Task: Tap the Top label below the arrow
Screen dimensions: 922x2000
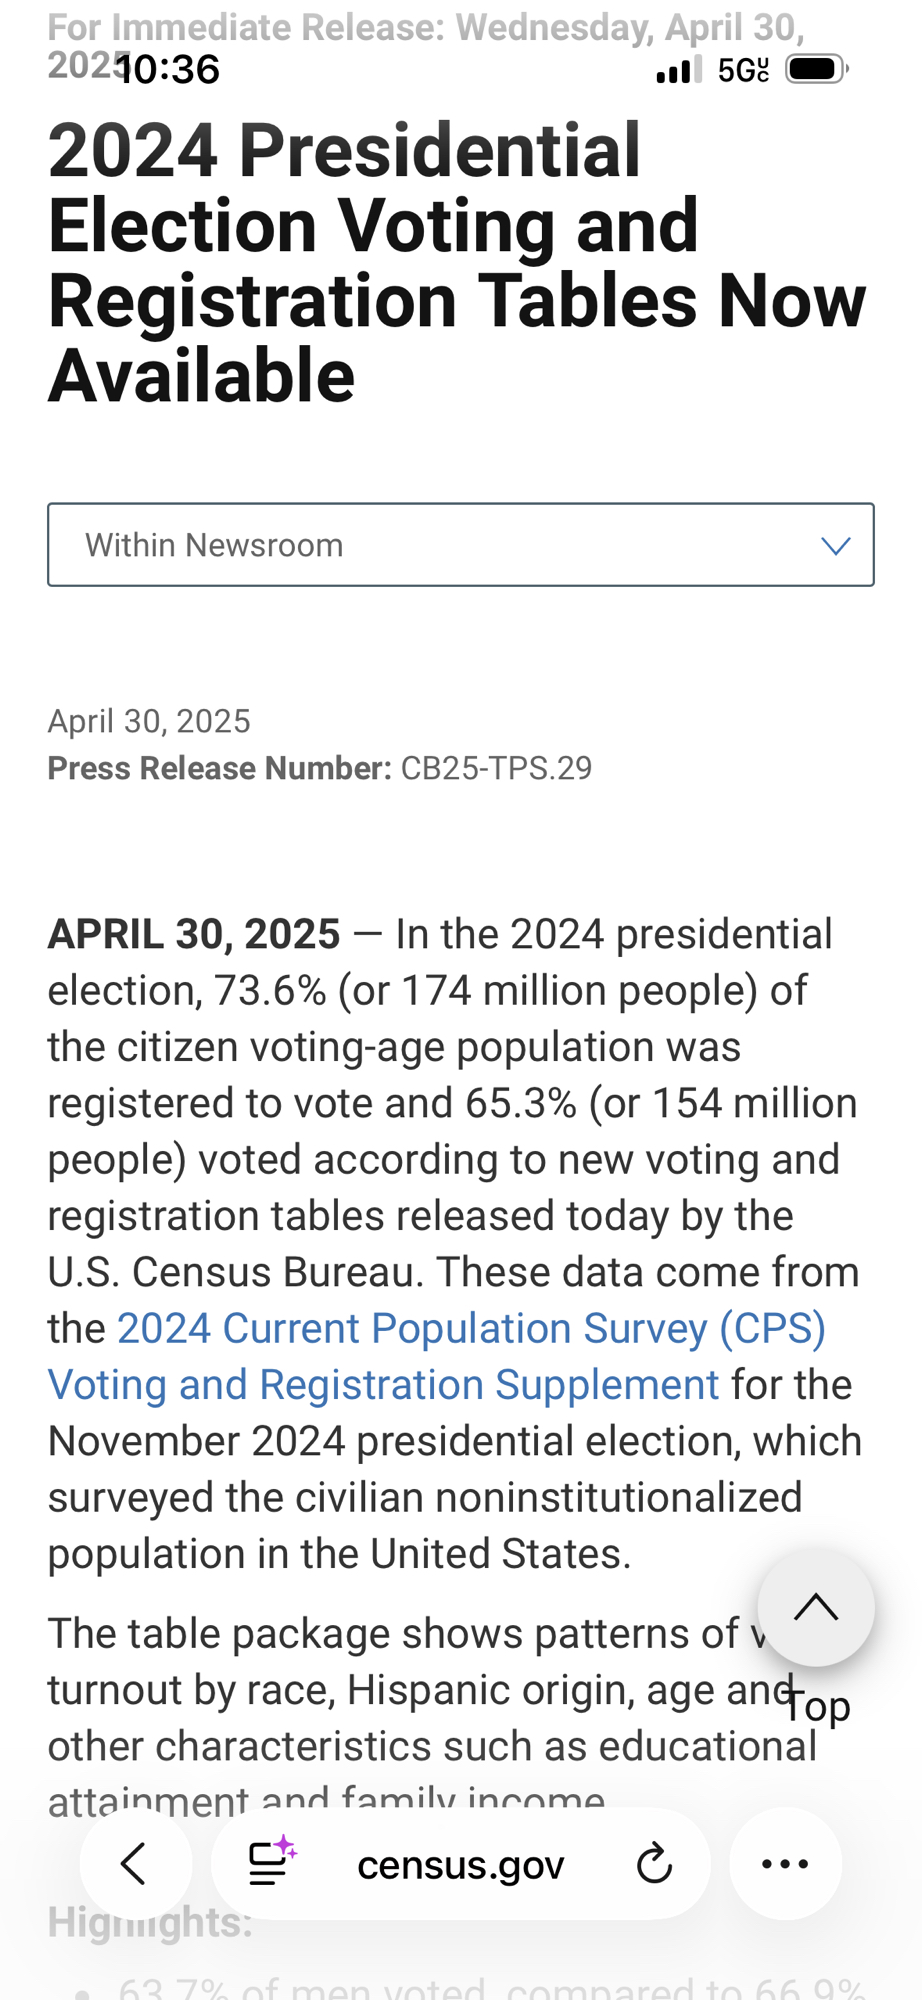Action: coord(818,1706)
